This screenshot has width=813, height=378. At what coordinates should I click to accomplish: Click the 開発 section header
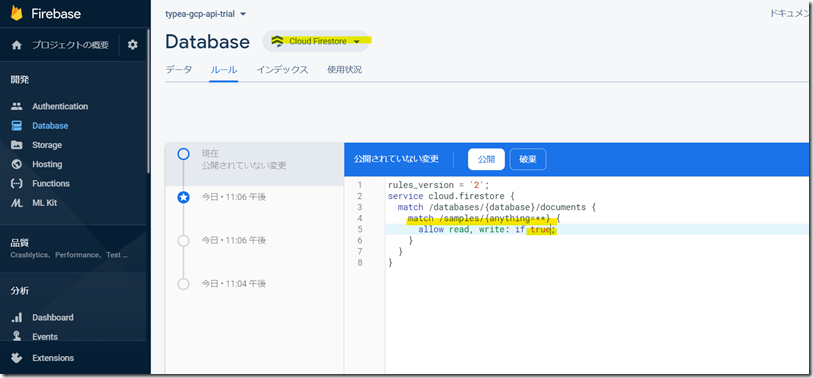[x=20, y=80]
